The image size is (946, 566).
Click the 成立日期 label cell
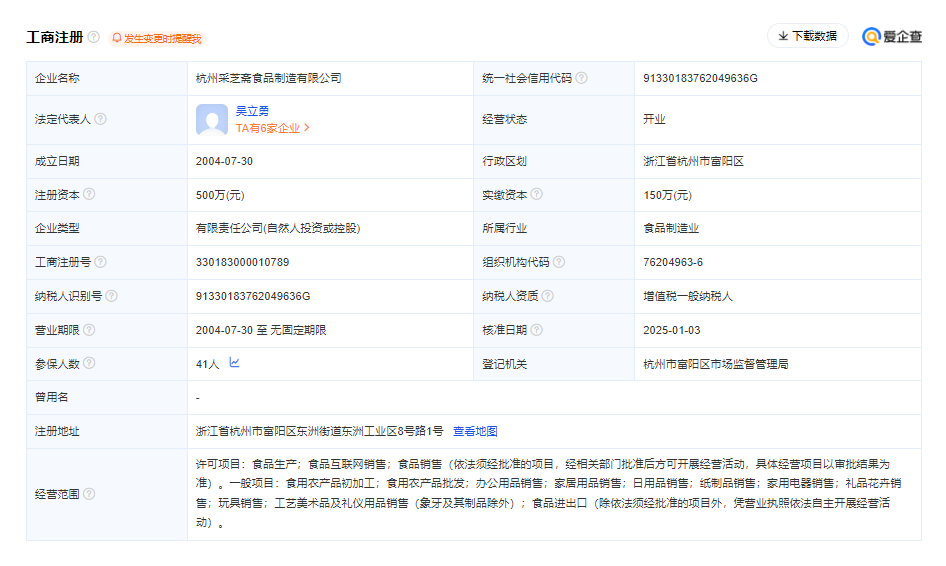point(107,161)
